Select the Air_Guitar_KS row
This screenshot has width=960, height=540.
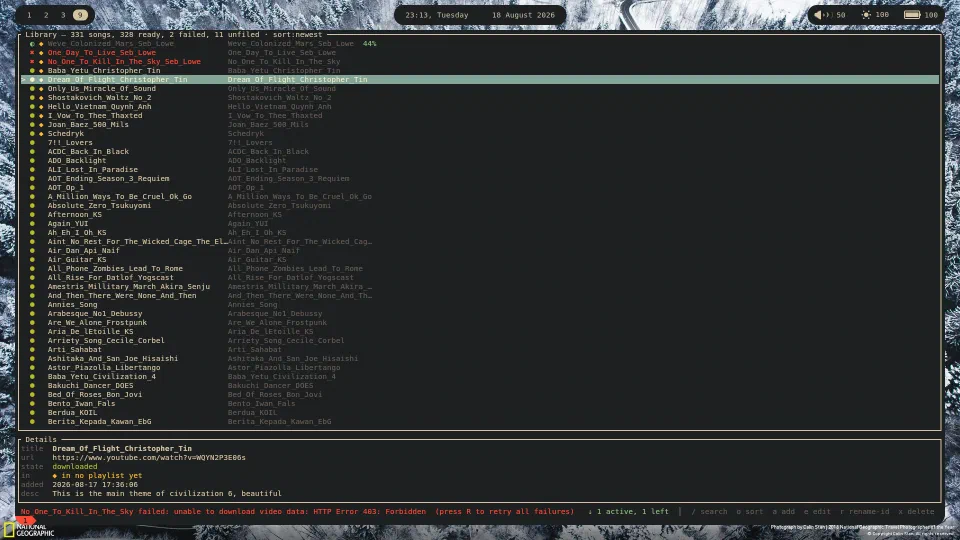(480, 260)
